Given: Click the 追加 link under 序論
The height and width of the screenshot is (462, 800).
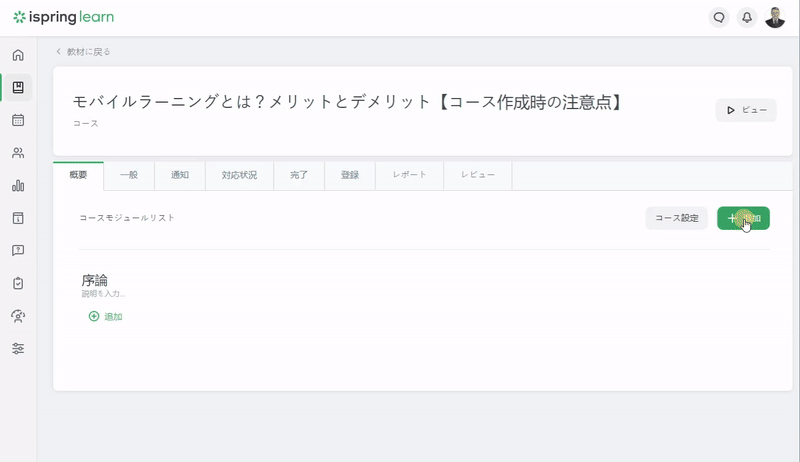Looking at the screenshot, I should tap(106, 317).
